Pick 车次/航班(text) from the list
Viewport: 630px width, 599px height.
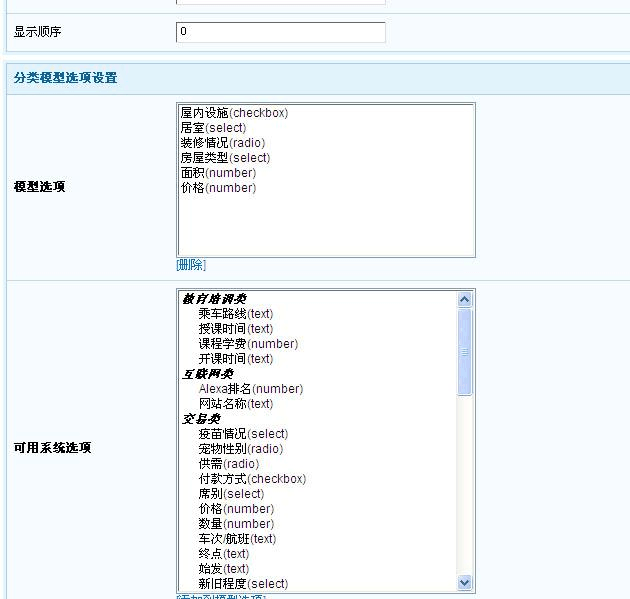point(237,539)
